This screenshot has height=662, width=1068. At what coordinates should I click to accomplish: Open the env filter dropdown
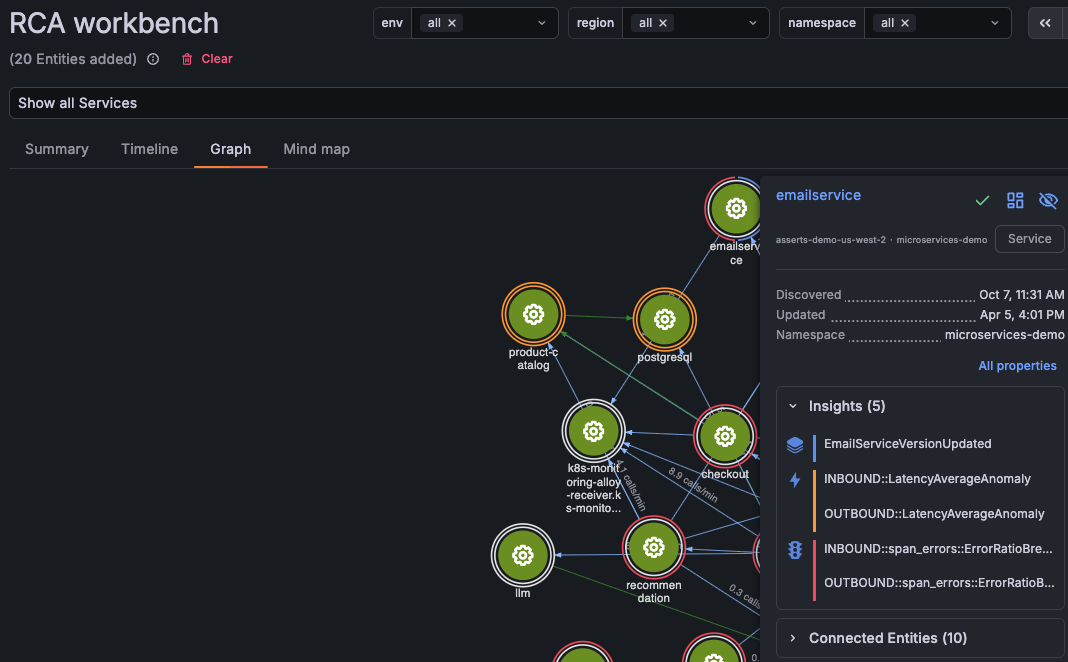[541, 22]
